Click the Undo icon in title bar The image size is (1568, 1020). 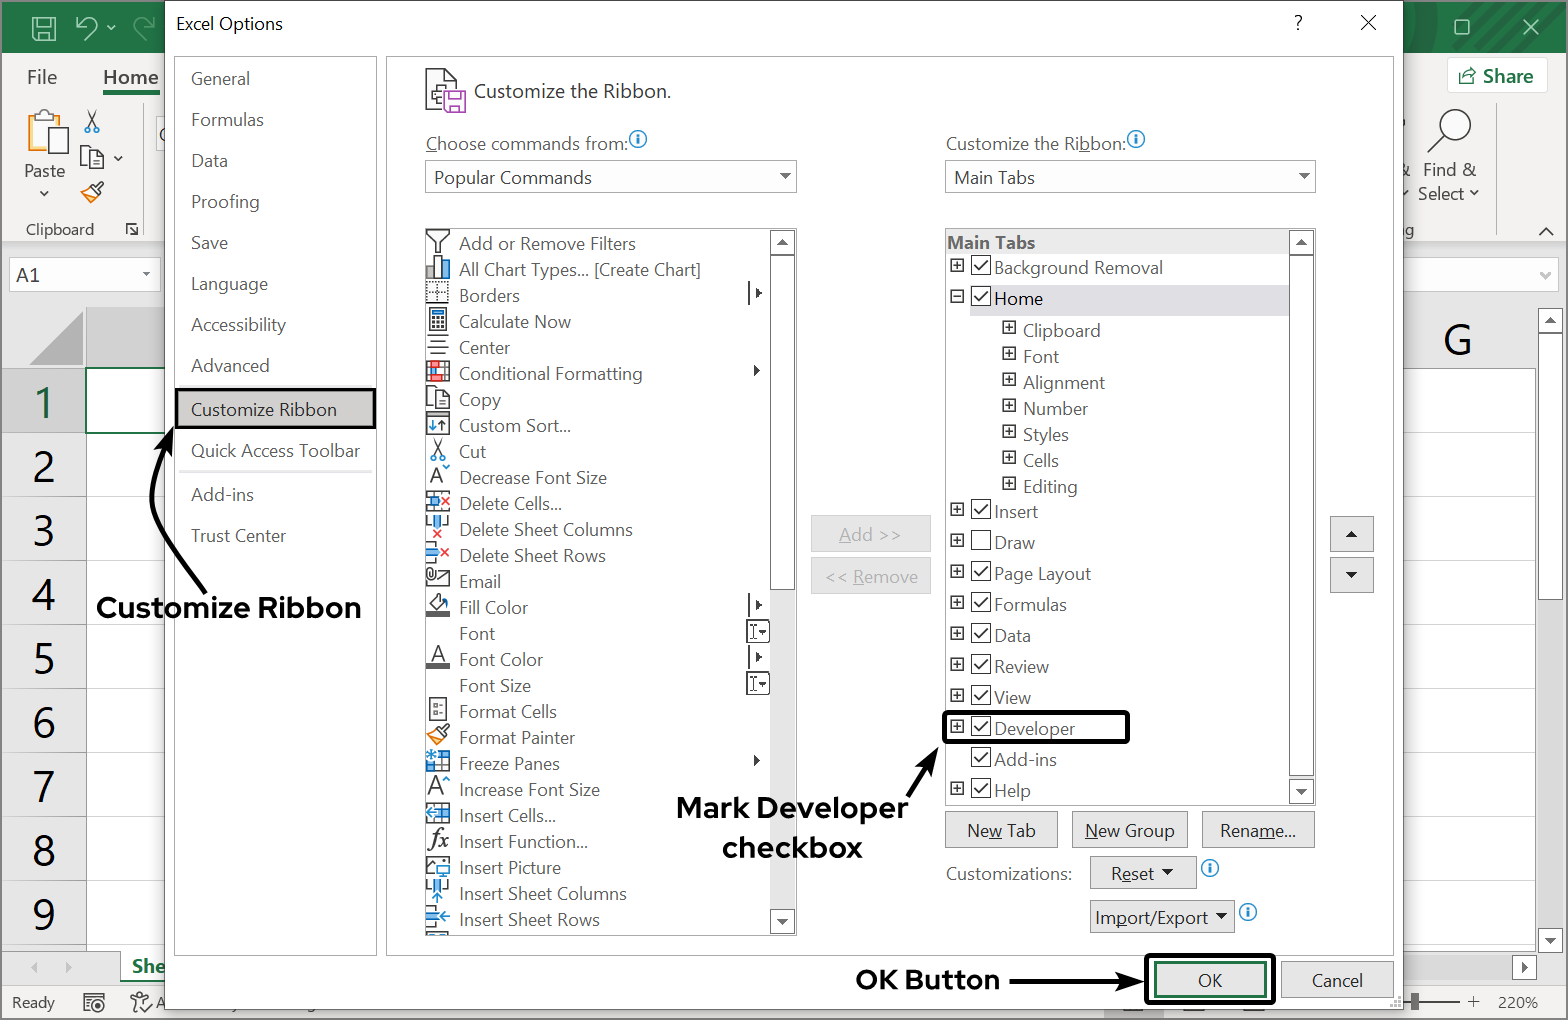pos(87,28)
